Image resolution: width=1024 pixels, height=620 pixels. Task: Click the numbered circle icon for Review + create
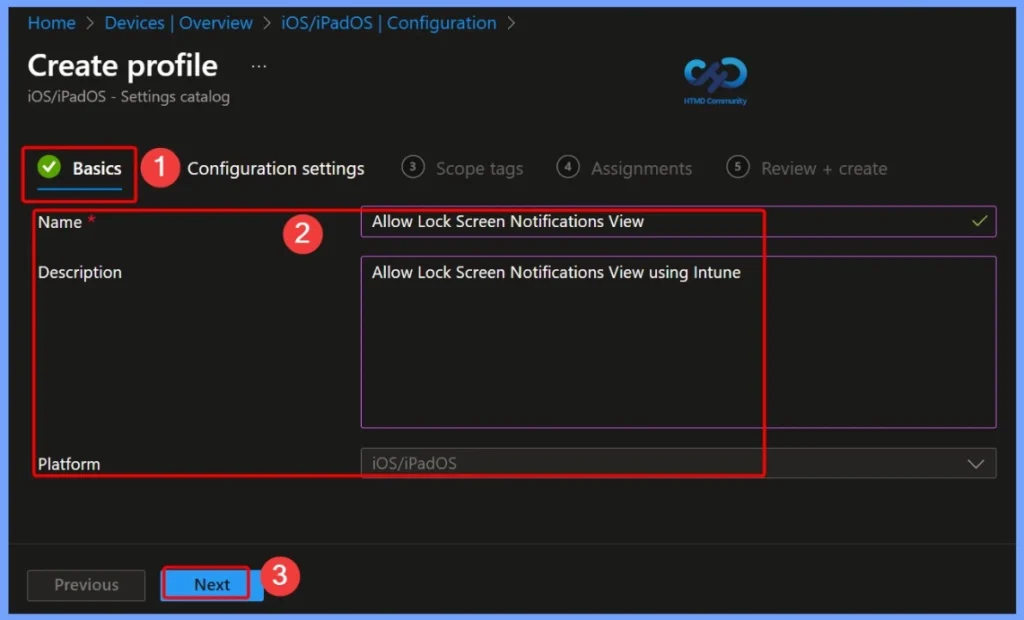[x=737, y=168]
